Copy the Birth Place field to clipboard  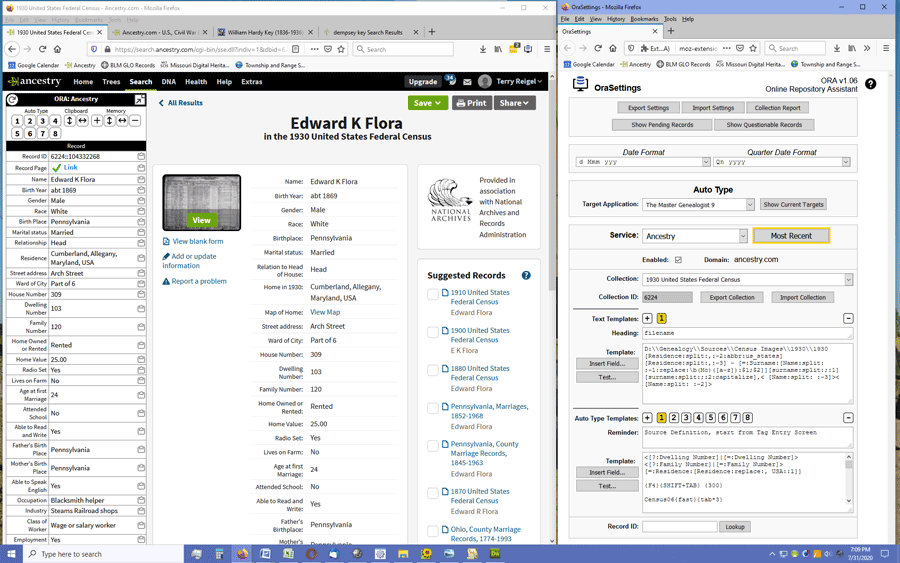click(x=141, y=222)
